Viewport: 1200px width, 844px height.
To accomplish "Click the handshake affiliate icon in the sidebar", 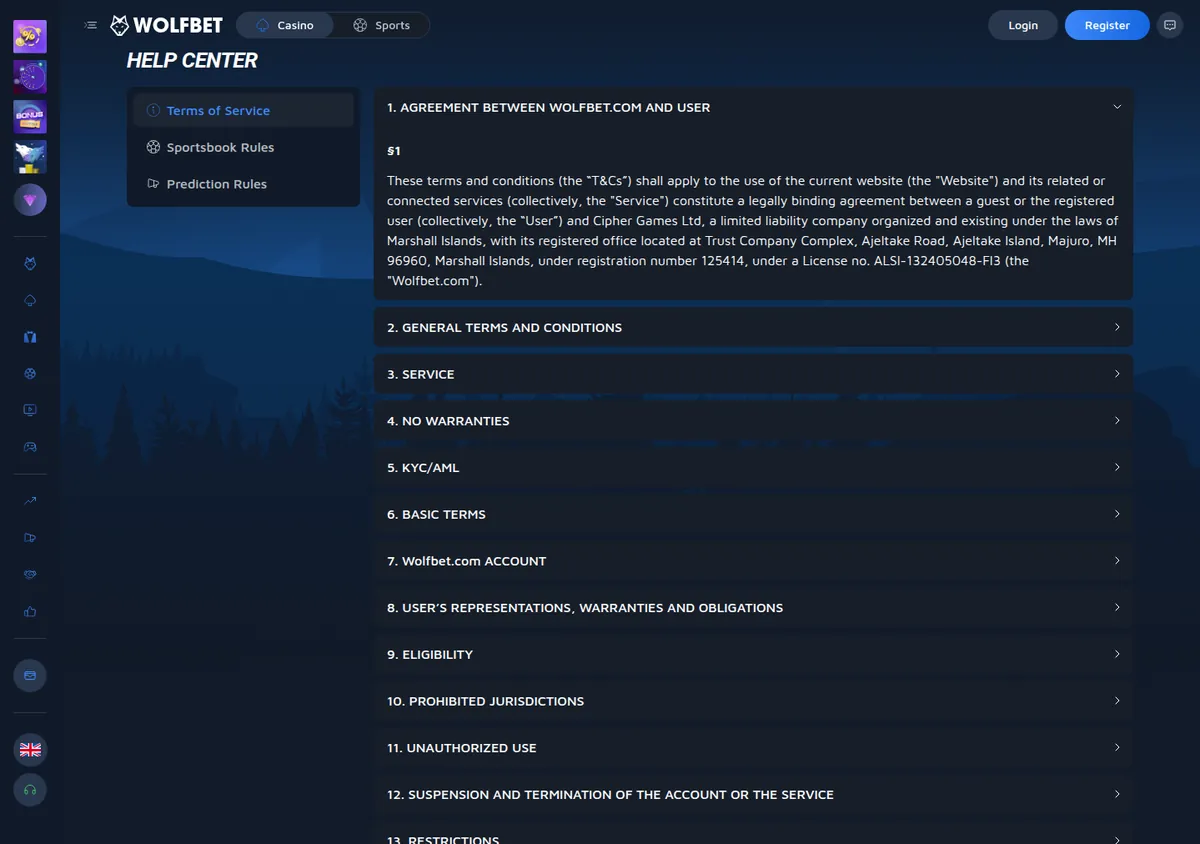I will tap(30, 575).
